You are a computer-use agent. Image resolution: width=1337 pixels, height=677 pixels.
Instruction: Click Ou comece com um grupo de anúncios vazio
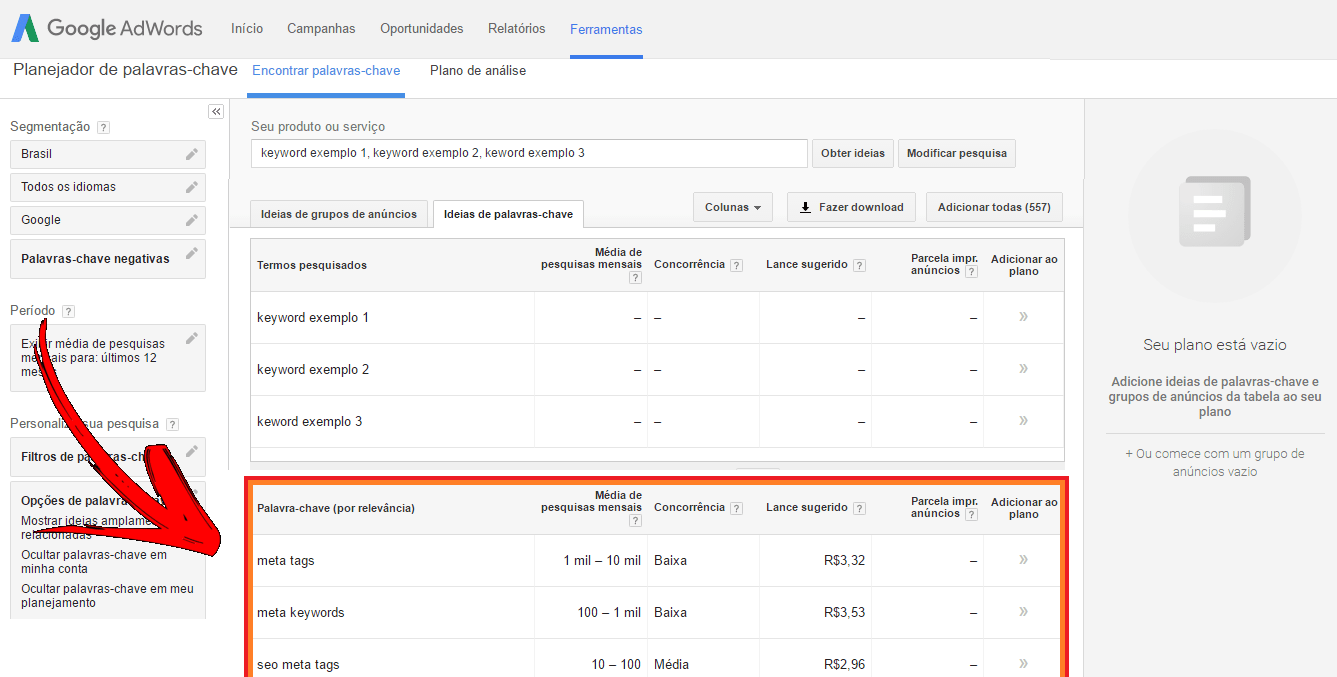tap(1215, 462)
